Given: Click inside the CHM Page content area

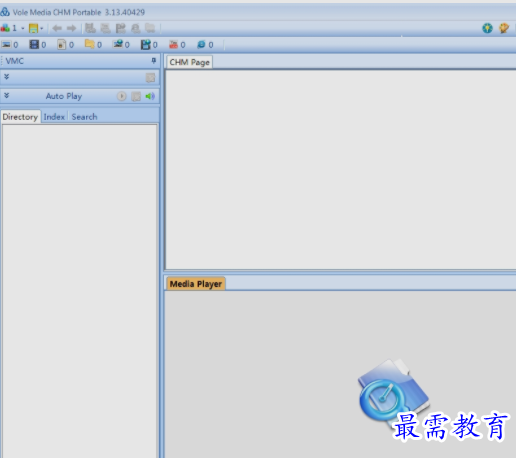Looking at the screenshot, I should tap(341, 169).
